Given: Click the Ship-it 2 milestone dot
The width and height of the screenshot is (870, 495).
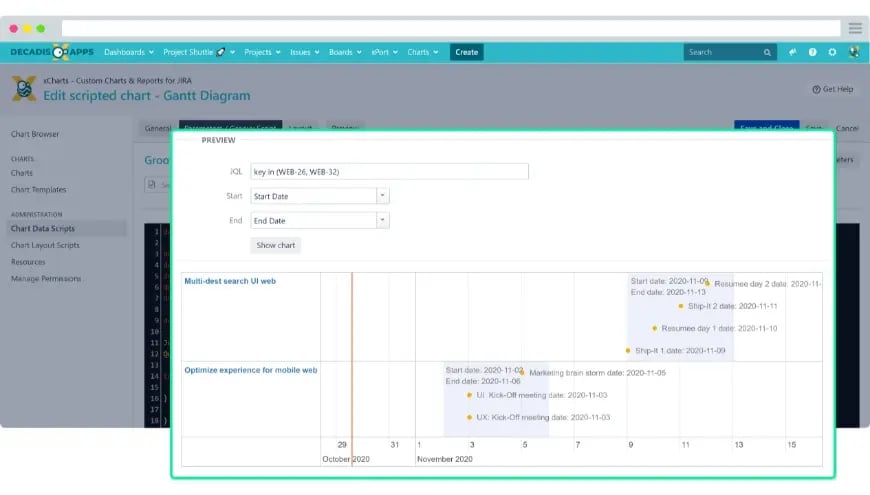Looking at the screenshot, I should (681, 306).
